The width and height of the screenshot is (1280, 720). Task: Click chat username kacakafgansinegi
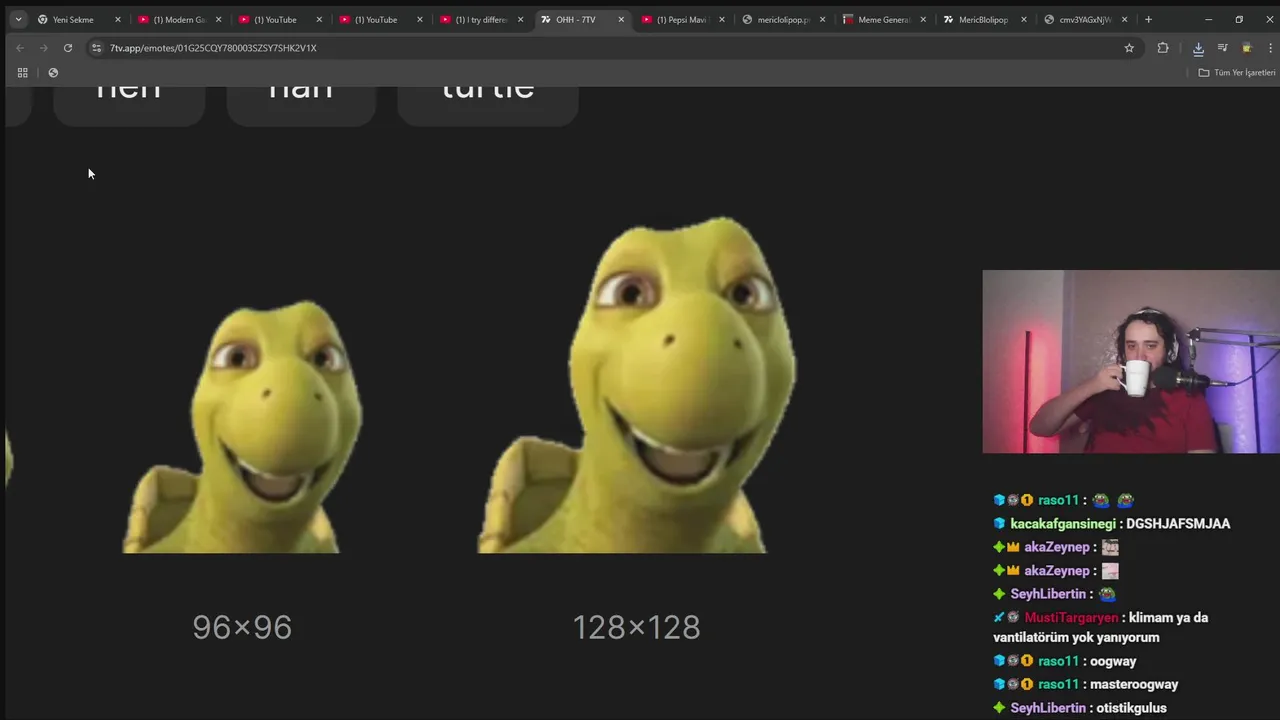coord(1063,524)
